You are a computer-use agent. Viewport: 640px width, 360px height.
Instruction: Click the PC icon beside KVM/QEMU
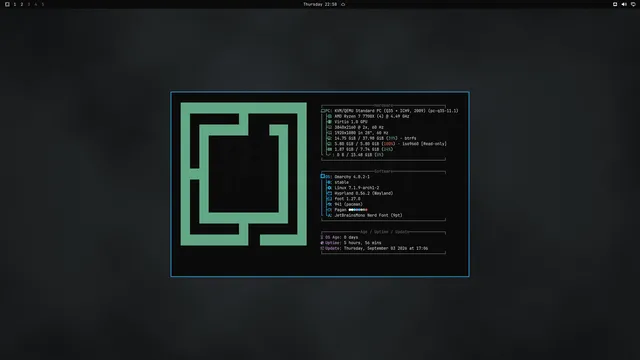[323, 111]
